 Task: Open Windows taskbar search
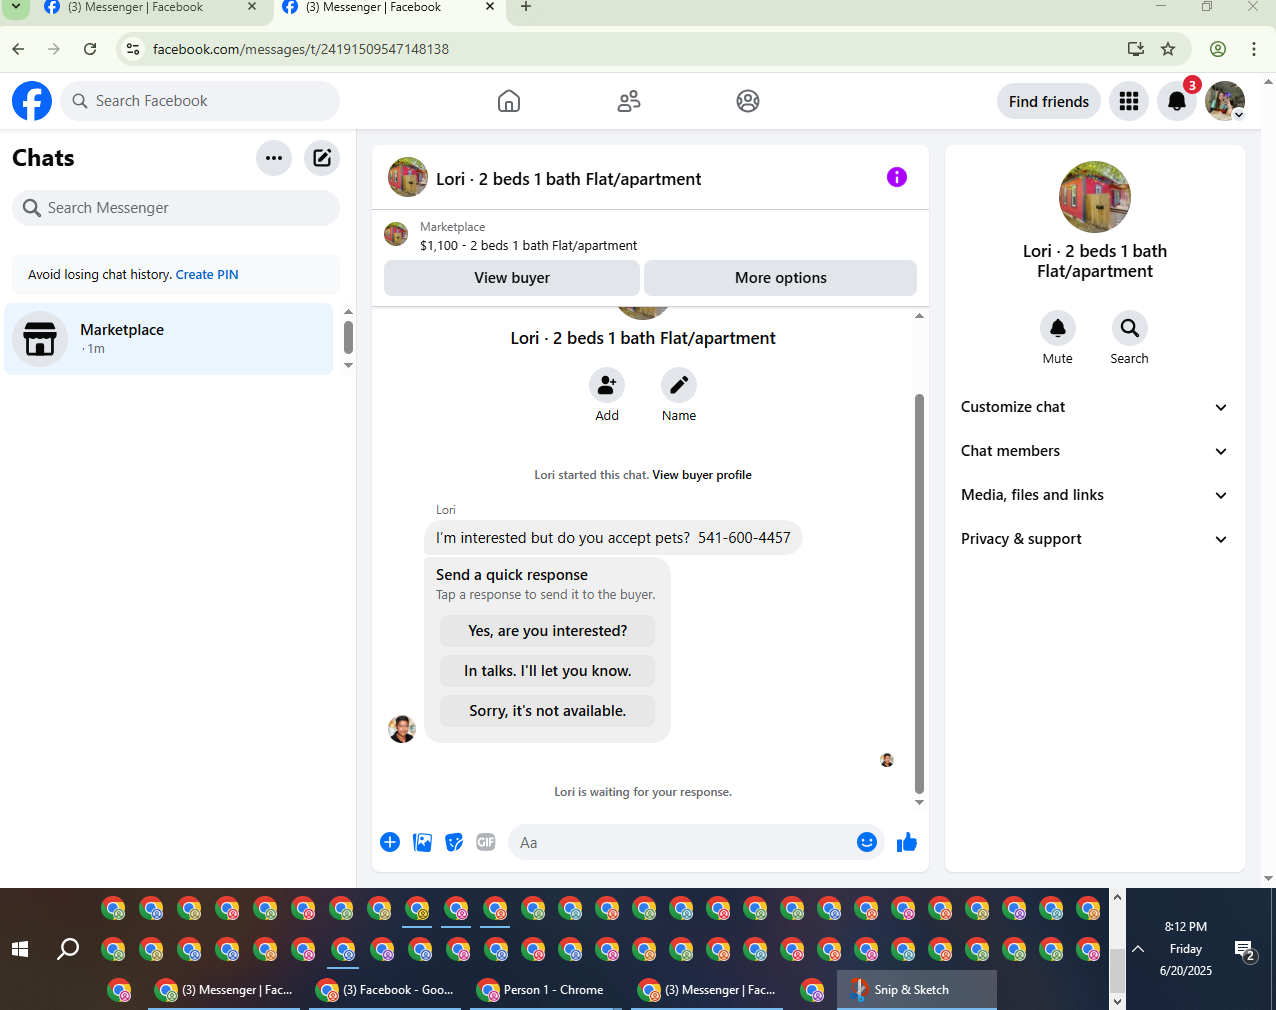click(68, 949)
